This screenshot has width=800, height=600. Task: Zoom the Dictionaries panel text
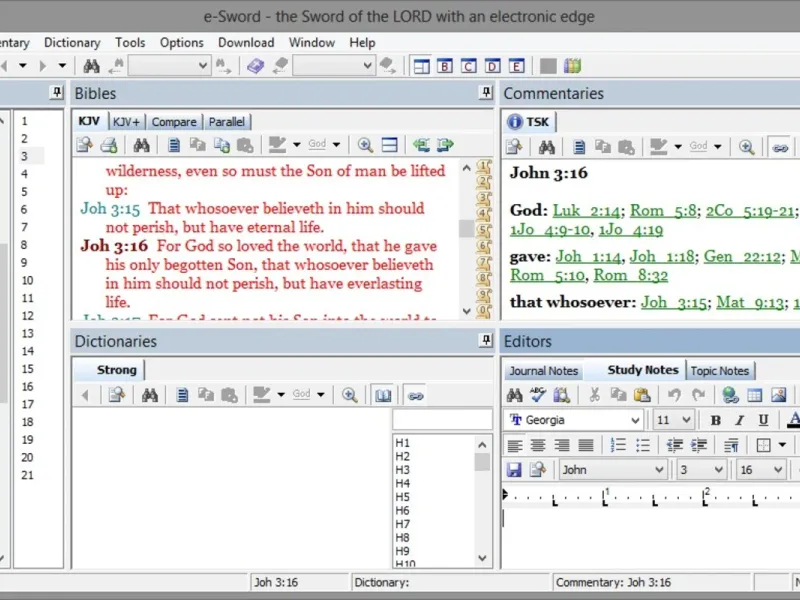(x=349, y=395)
